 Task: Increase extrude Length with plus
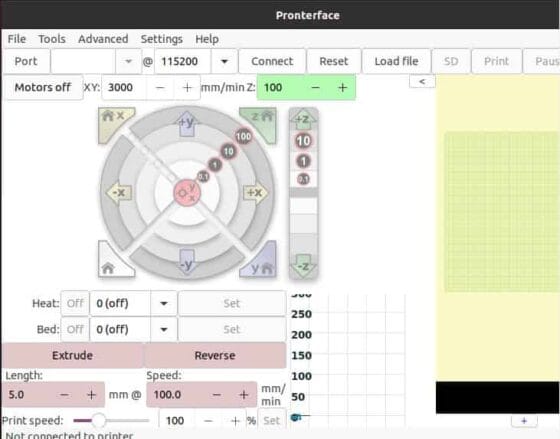(91, 395)
